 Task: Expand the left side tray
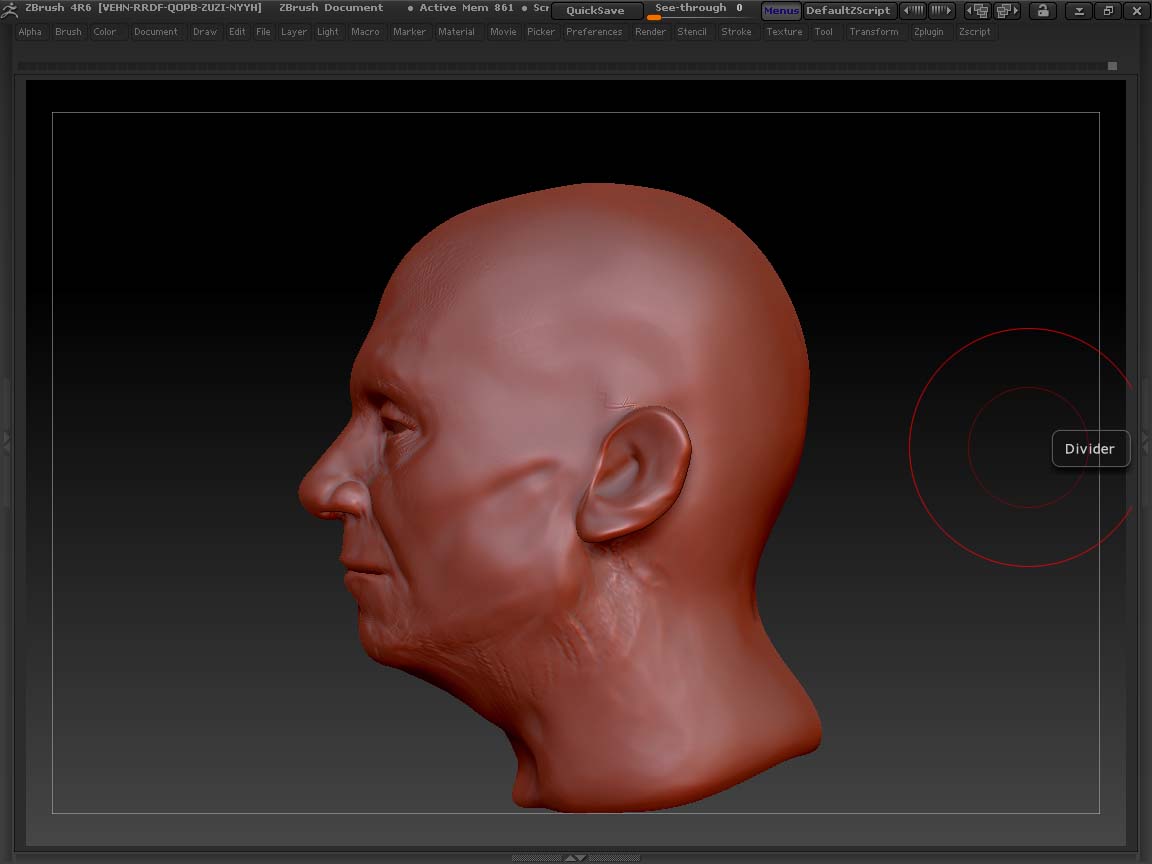coord(6,440)
